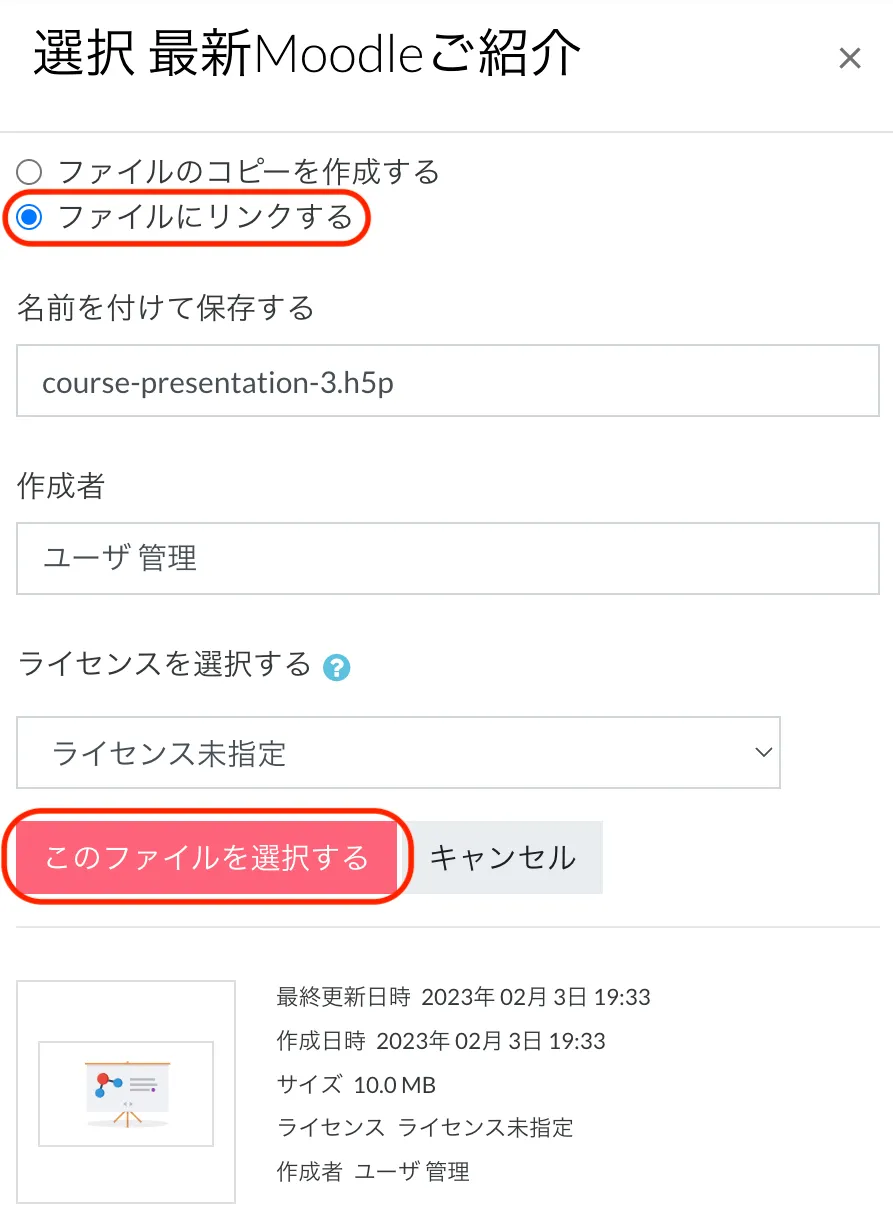Close the file picker dialog with X
The width and height of the screenshot is (893, 1217).
tap(849, 59)
